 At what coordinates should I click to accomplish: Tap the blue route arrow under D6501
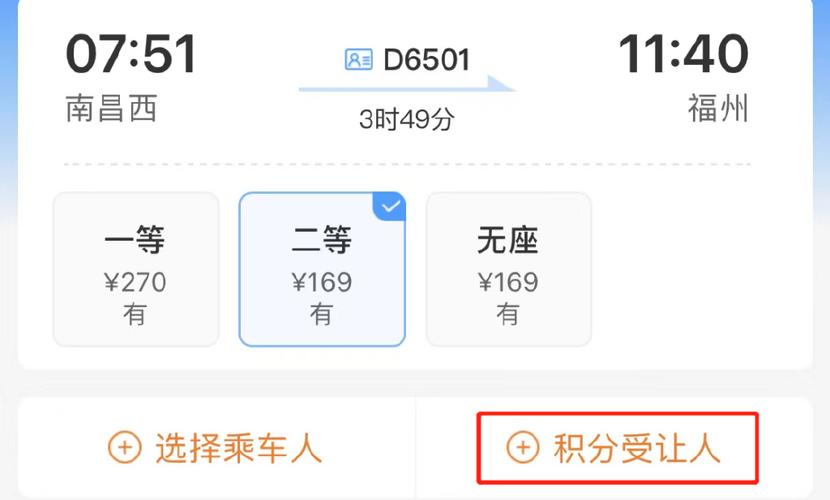[407, 85]
